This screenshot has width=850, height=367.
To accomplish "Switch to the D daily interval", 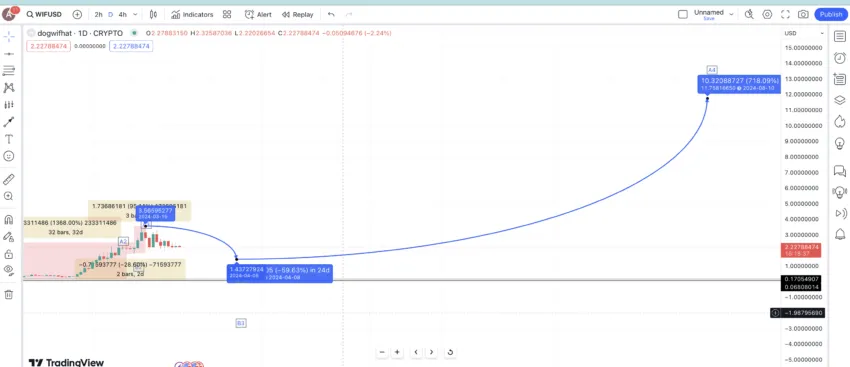I will coord(111,15).
